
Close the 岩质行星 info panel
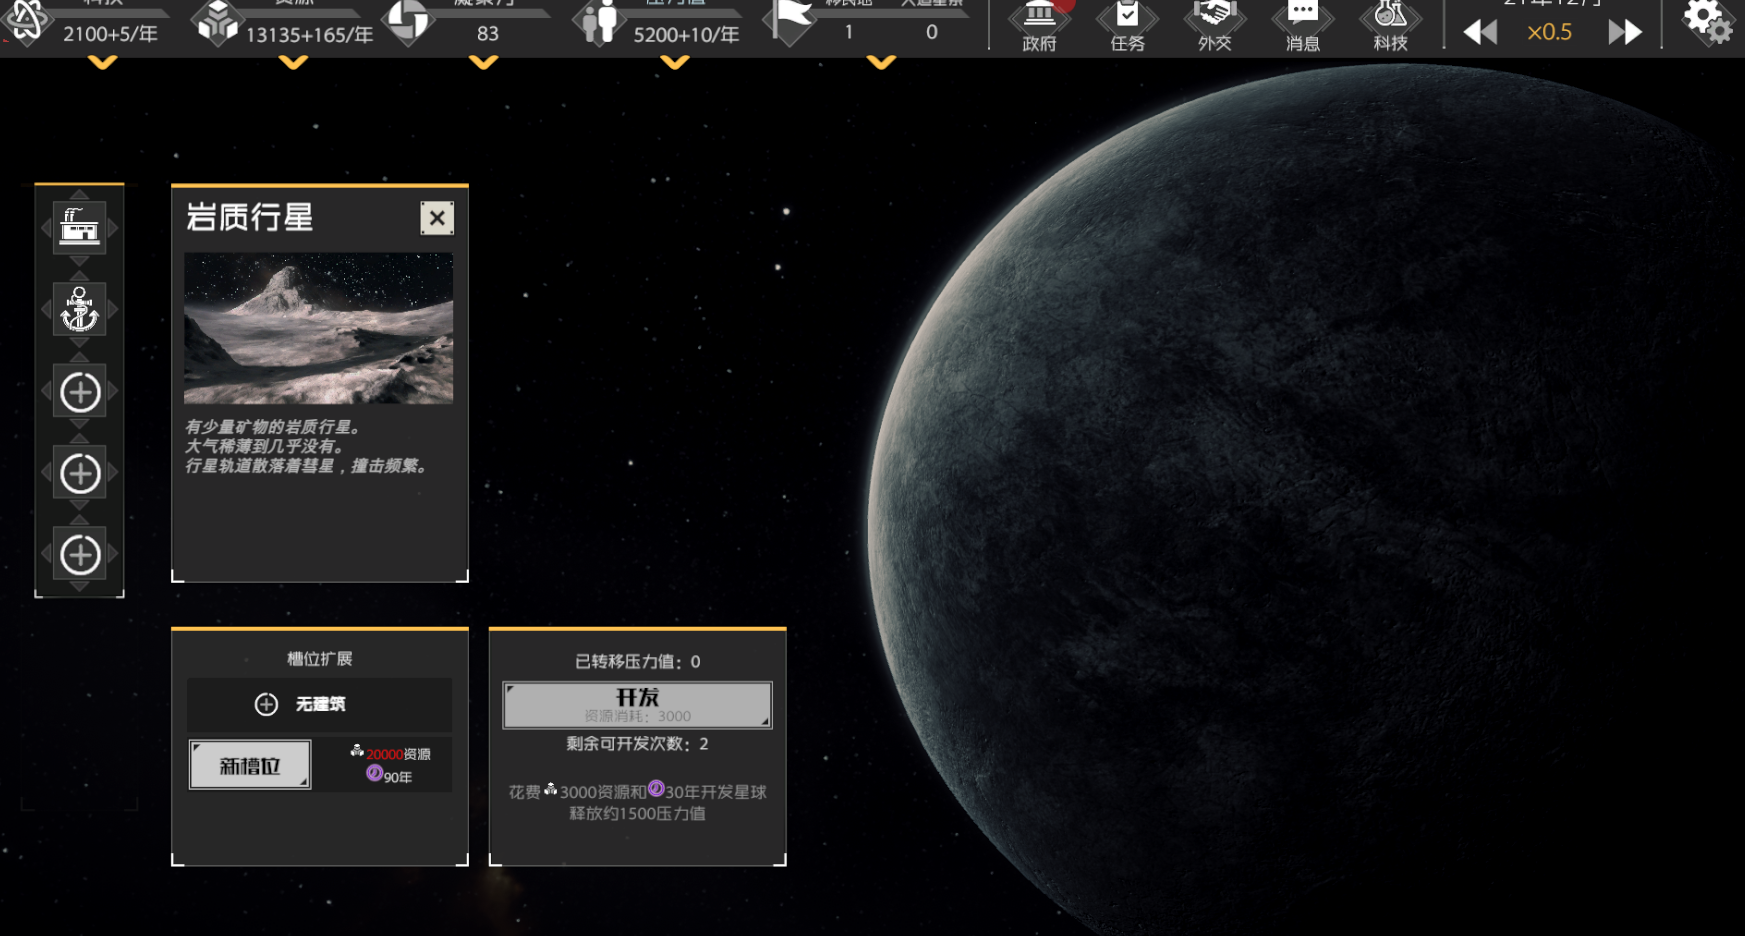[x=437, y=218]
